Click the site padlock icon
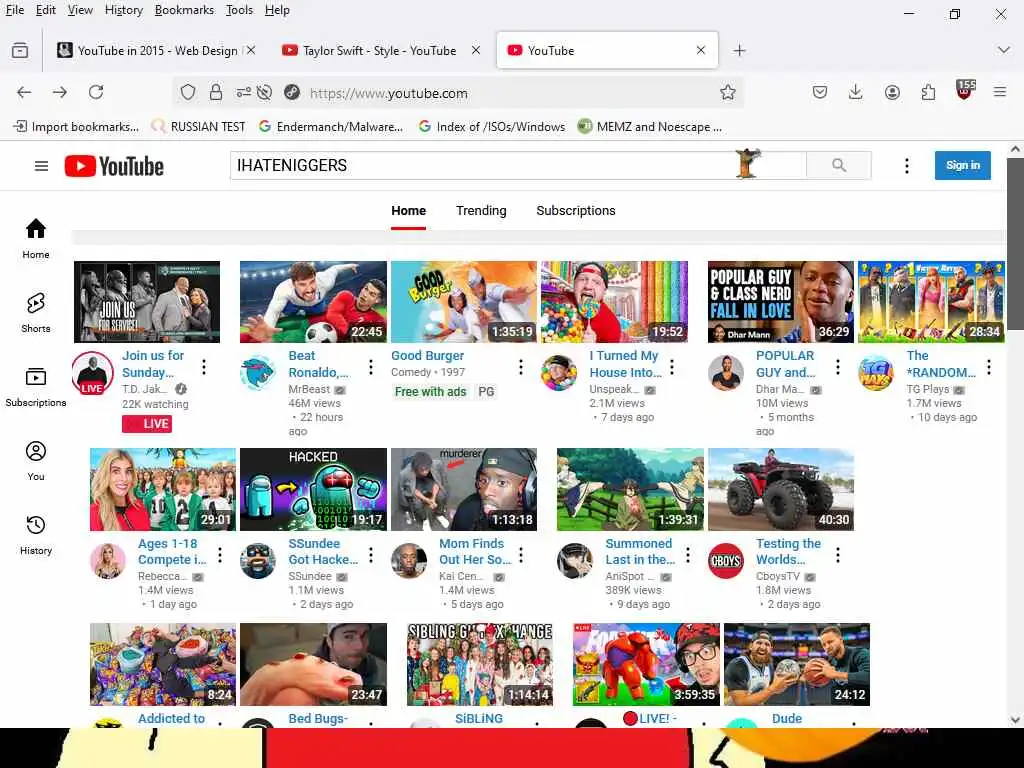Viewport: 1024px width, 768px height. pos(216,93)
